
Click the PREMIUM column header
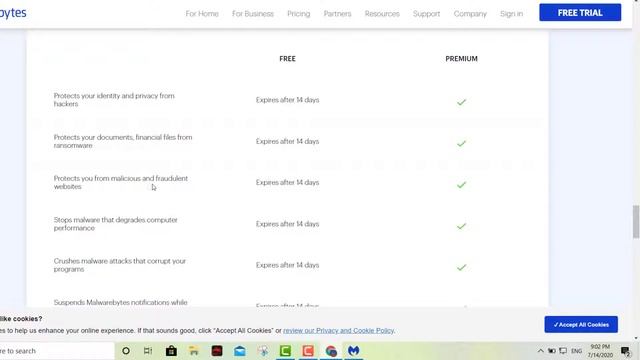[x=461, y=58]
